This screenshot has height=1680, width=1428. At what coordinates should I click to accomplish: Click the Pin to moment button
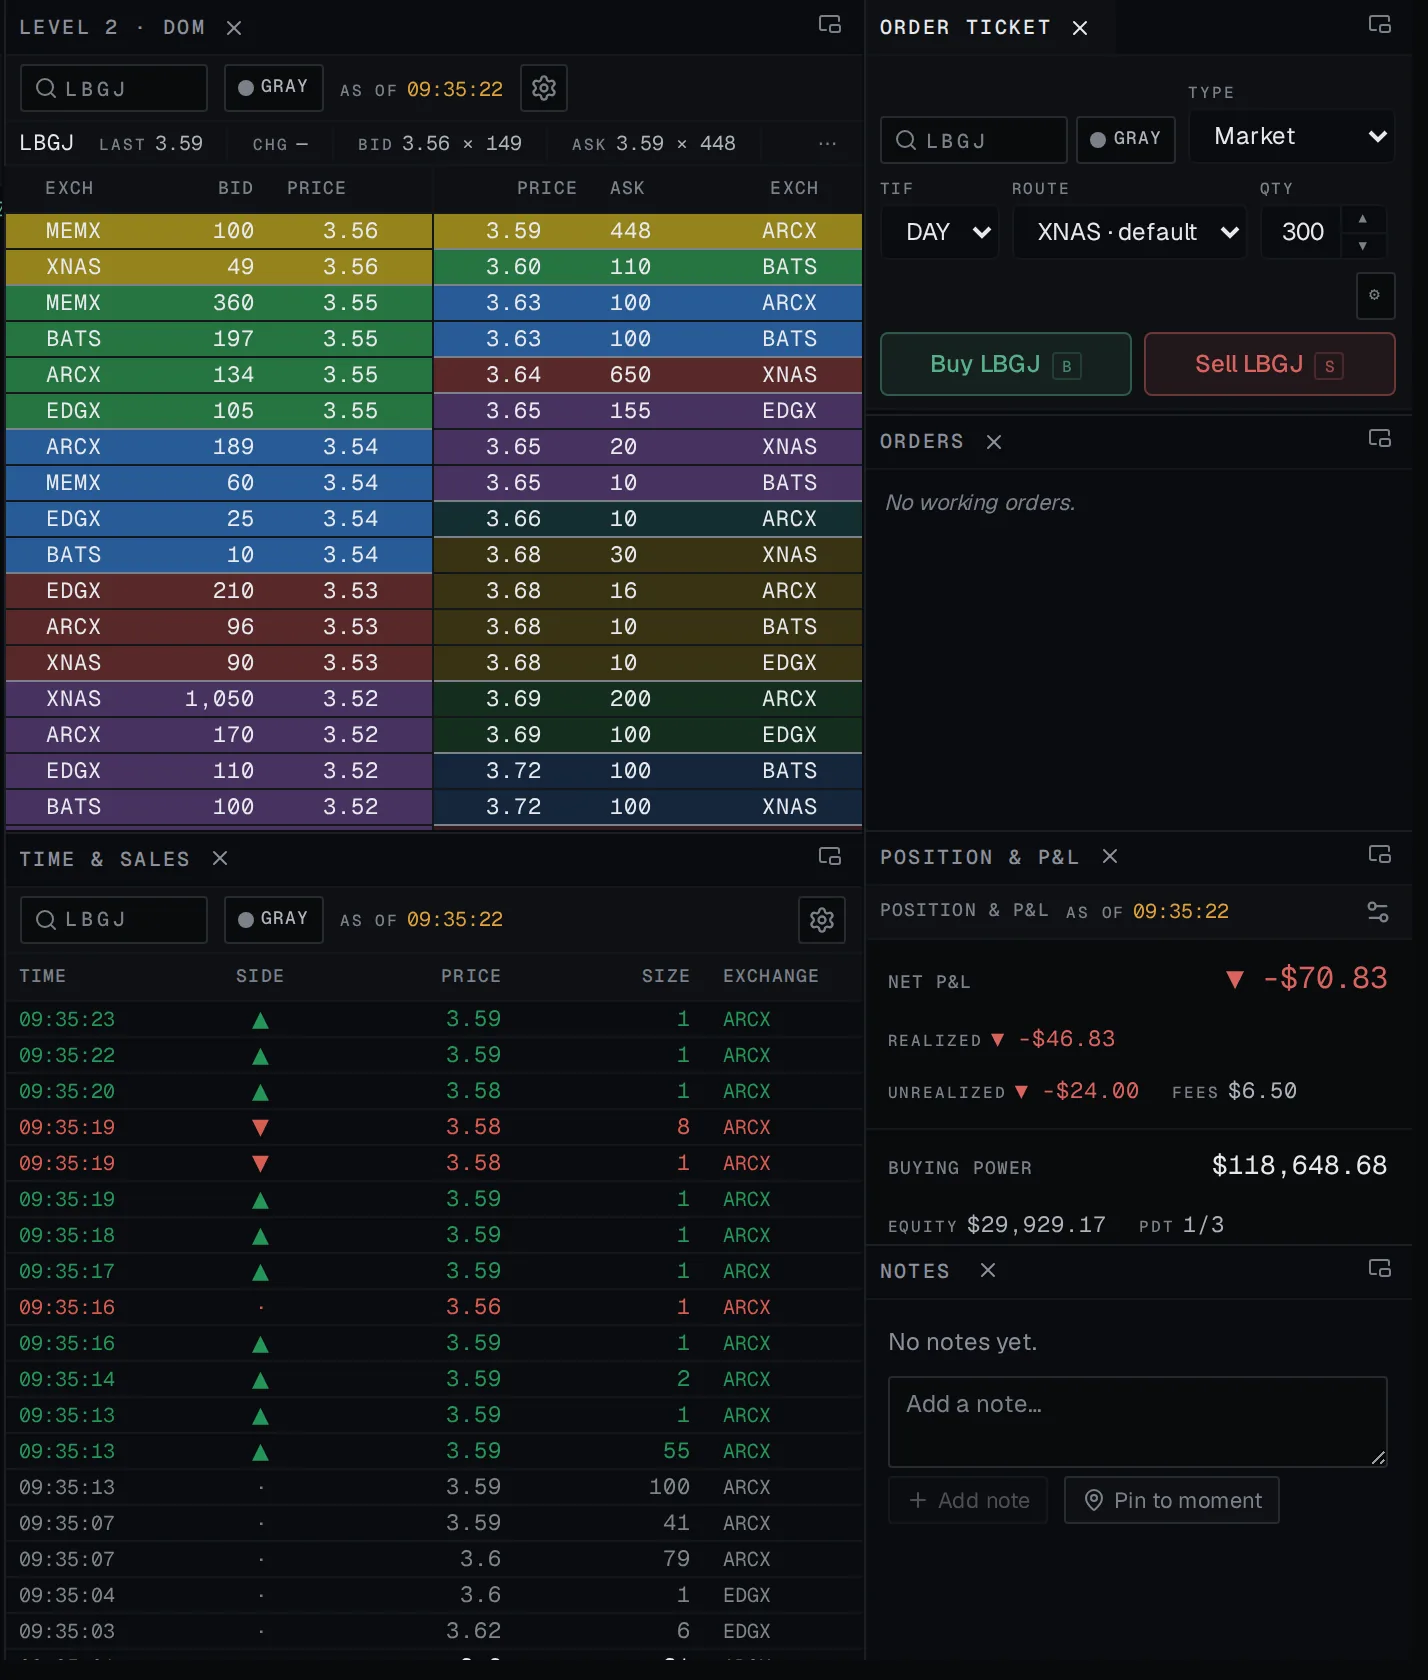point(1172,1500)
